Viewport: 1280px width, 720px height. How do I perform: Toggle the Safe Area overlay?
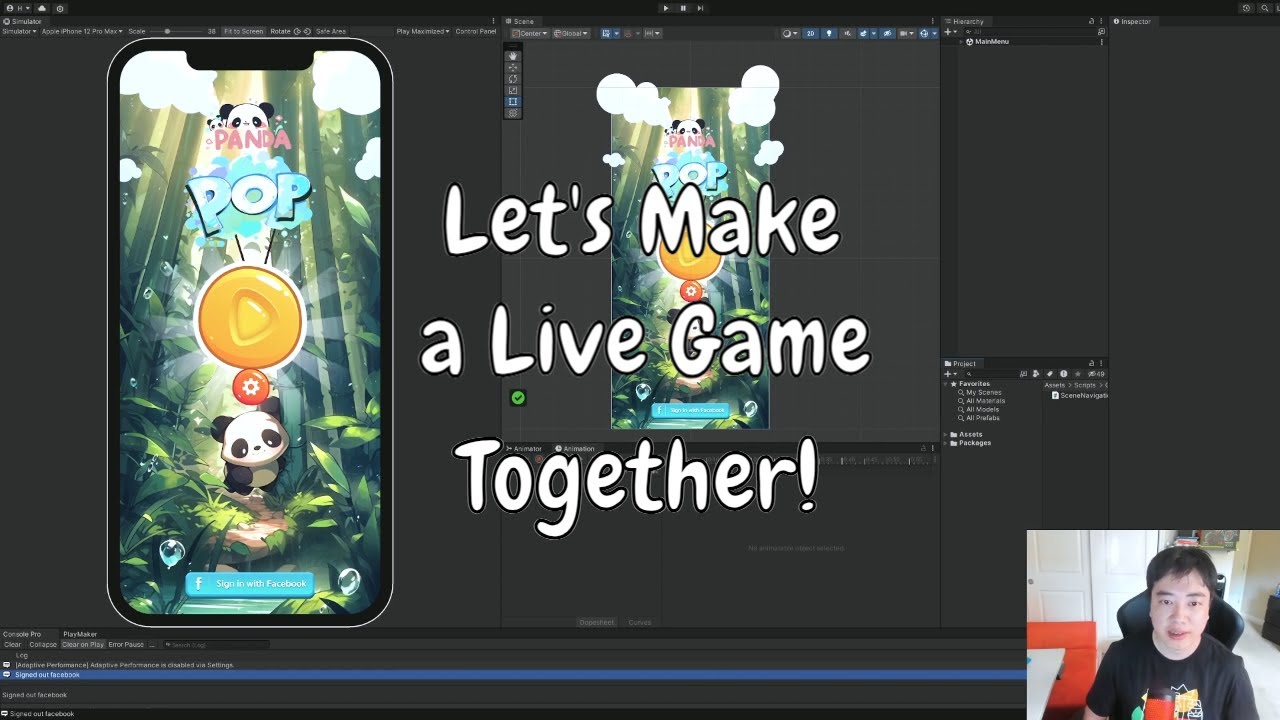tap(330, 31)
